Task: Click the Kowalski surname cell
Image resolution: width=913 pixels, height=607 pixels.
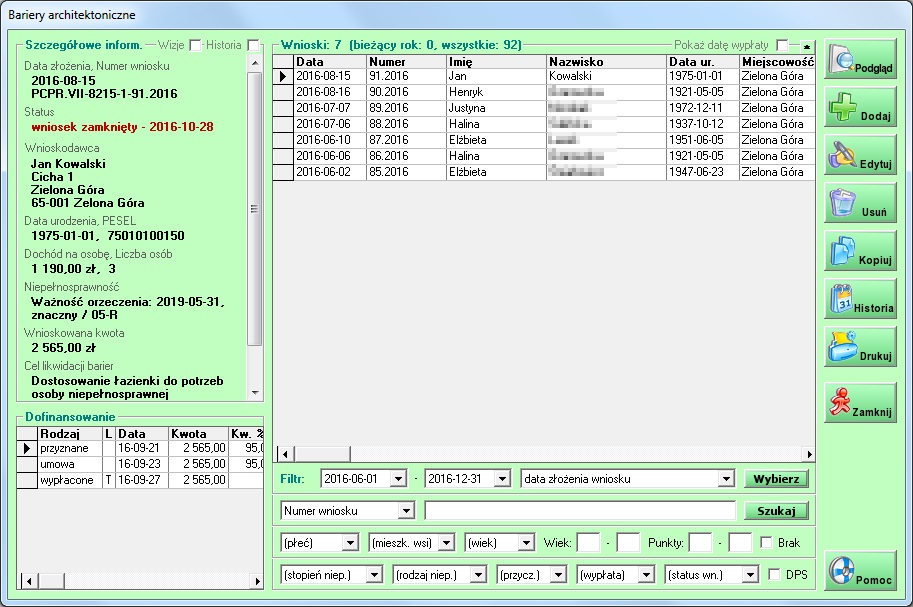Action: point(606,76)
